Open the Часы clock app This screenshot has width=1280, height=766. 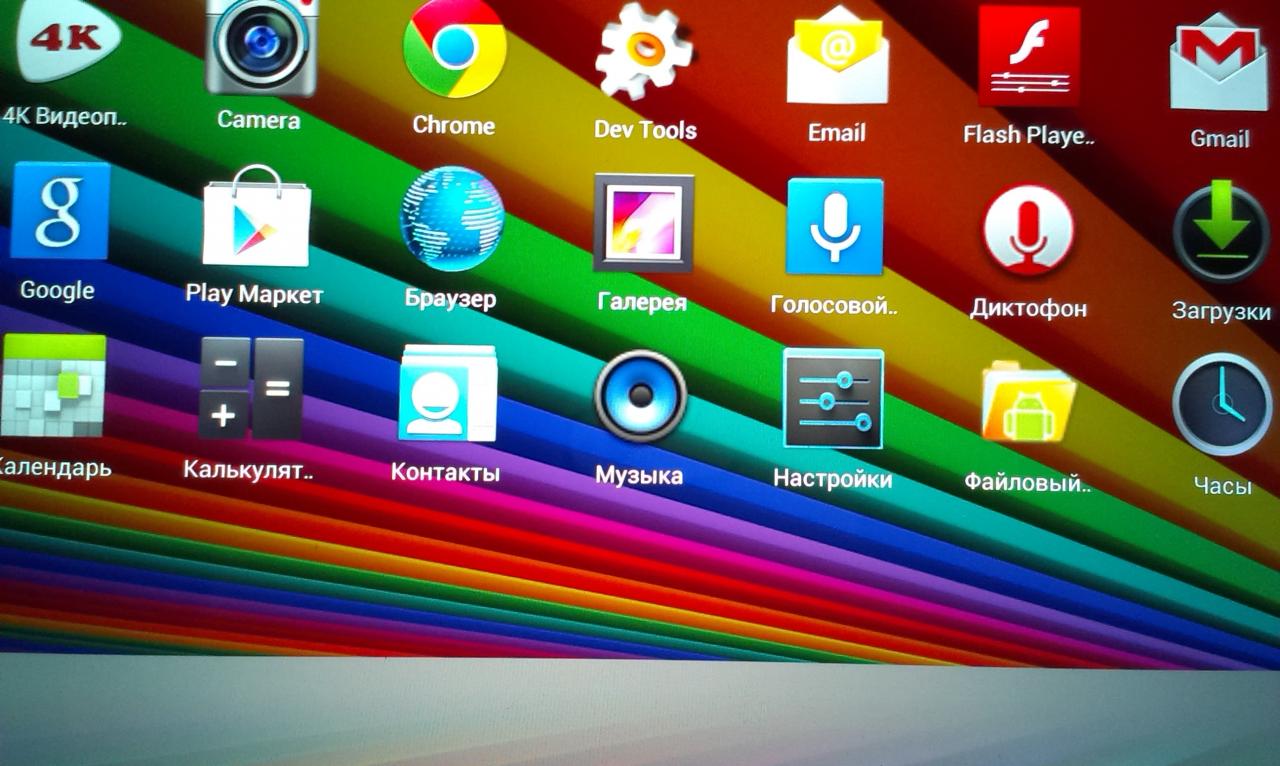point(1221,403)
